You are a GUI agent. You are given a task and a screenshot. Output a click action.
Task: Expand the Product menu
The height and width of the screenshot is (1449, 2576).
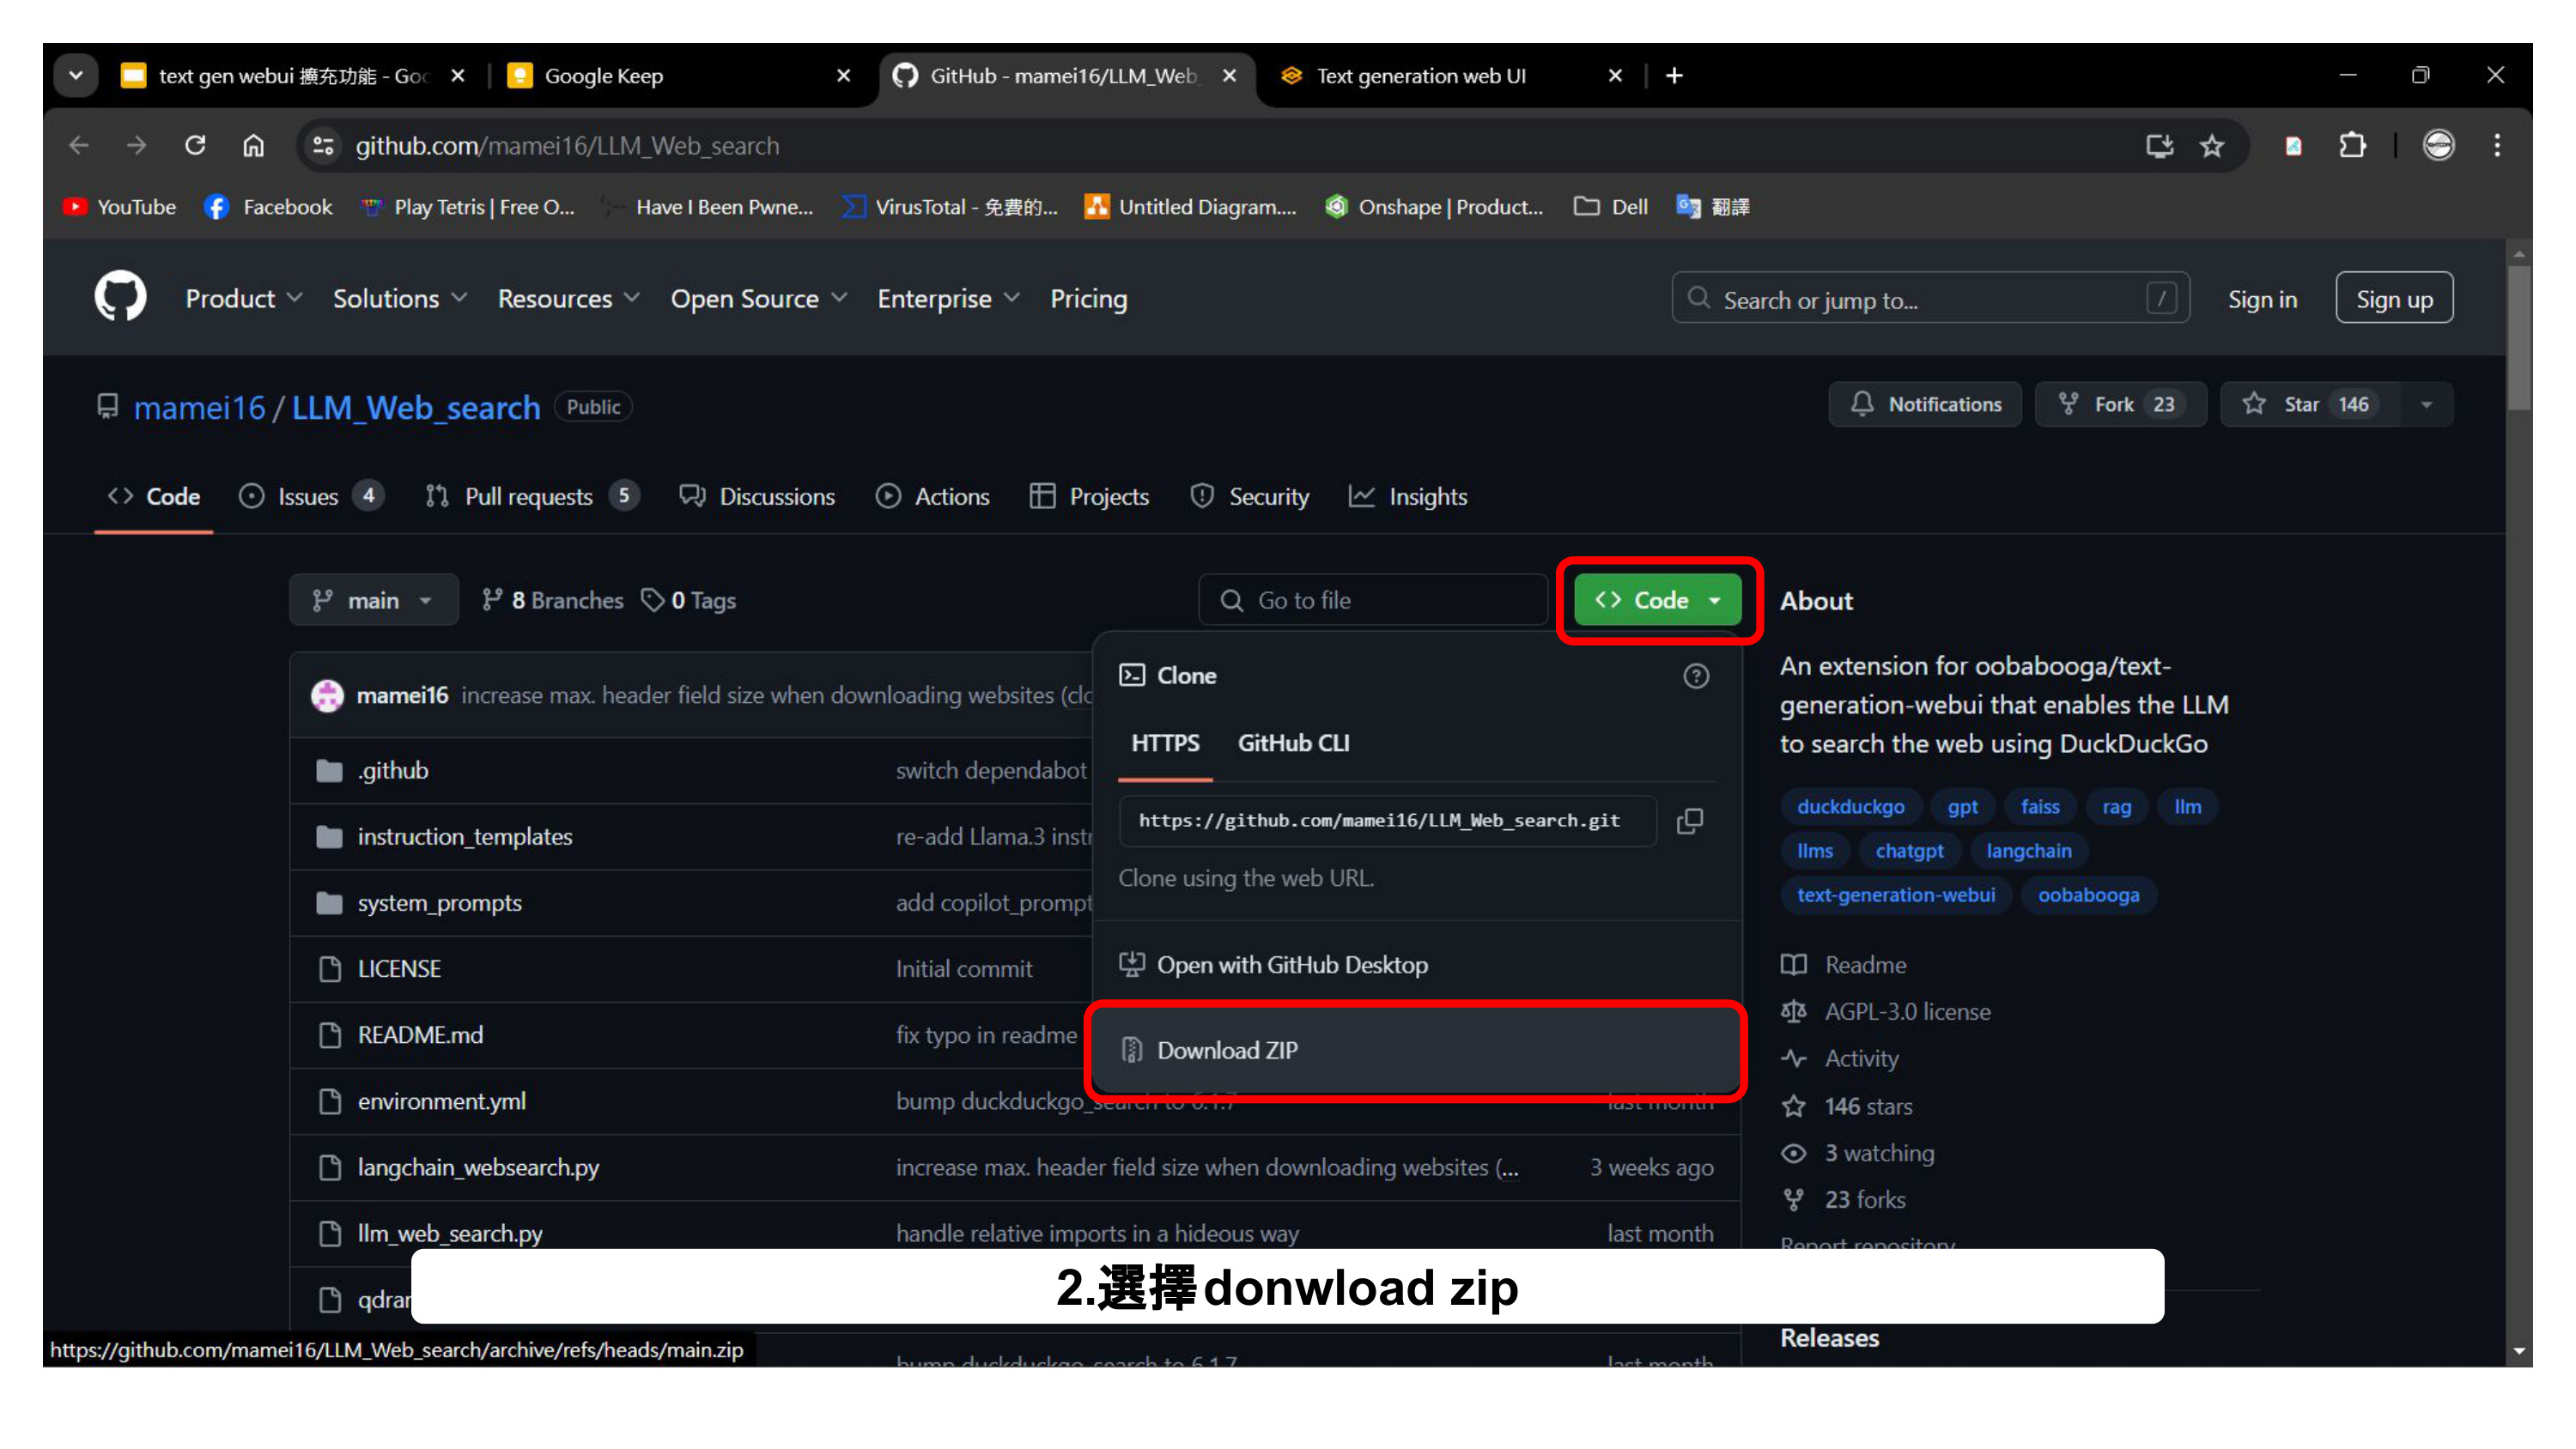(243, 298)
